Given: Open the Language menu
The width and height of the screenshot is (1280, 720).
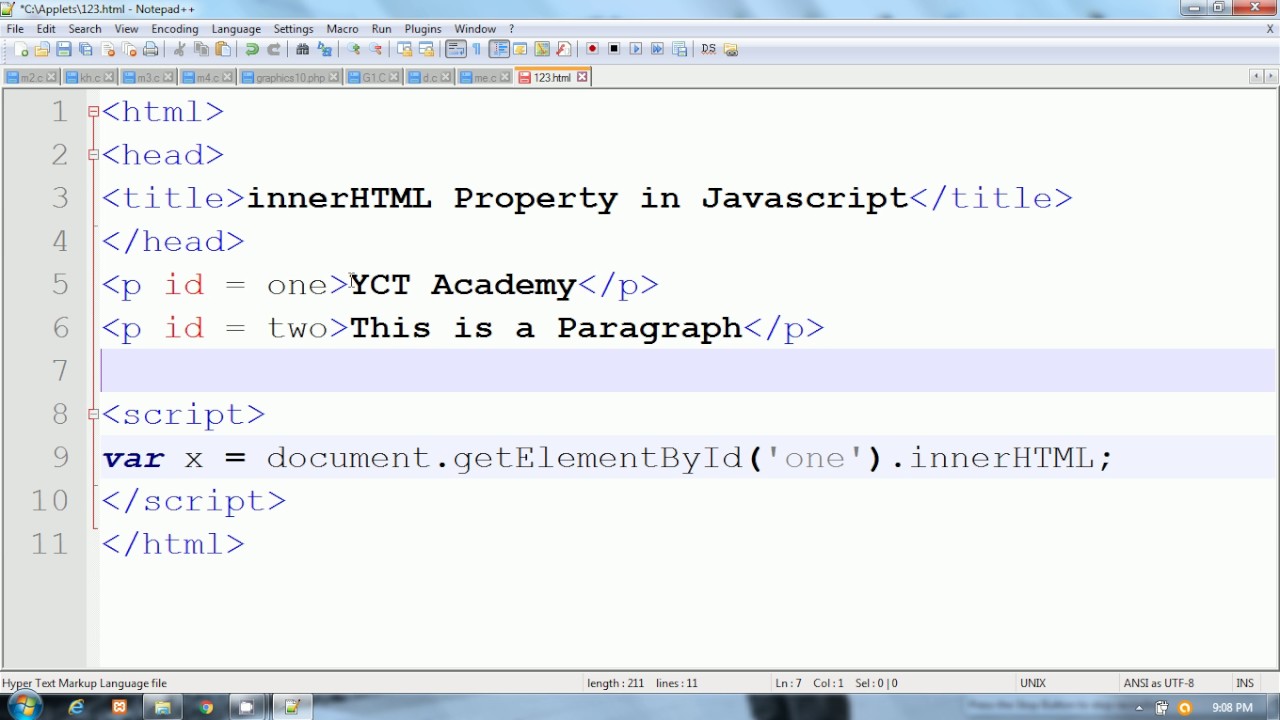Looking at the screenshot, I should tap(236, 29).
